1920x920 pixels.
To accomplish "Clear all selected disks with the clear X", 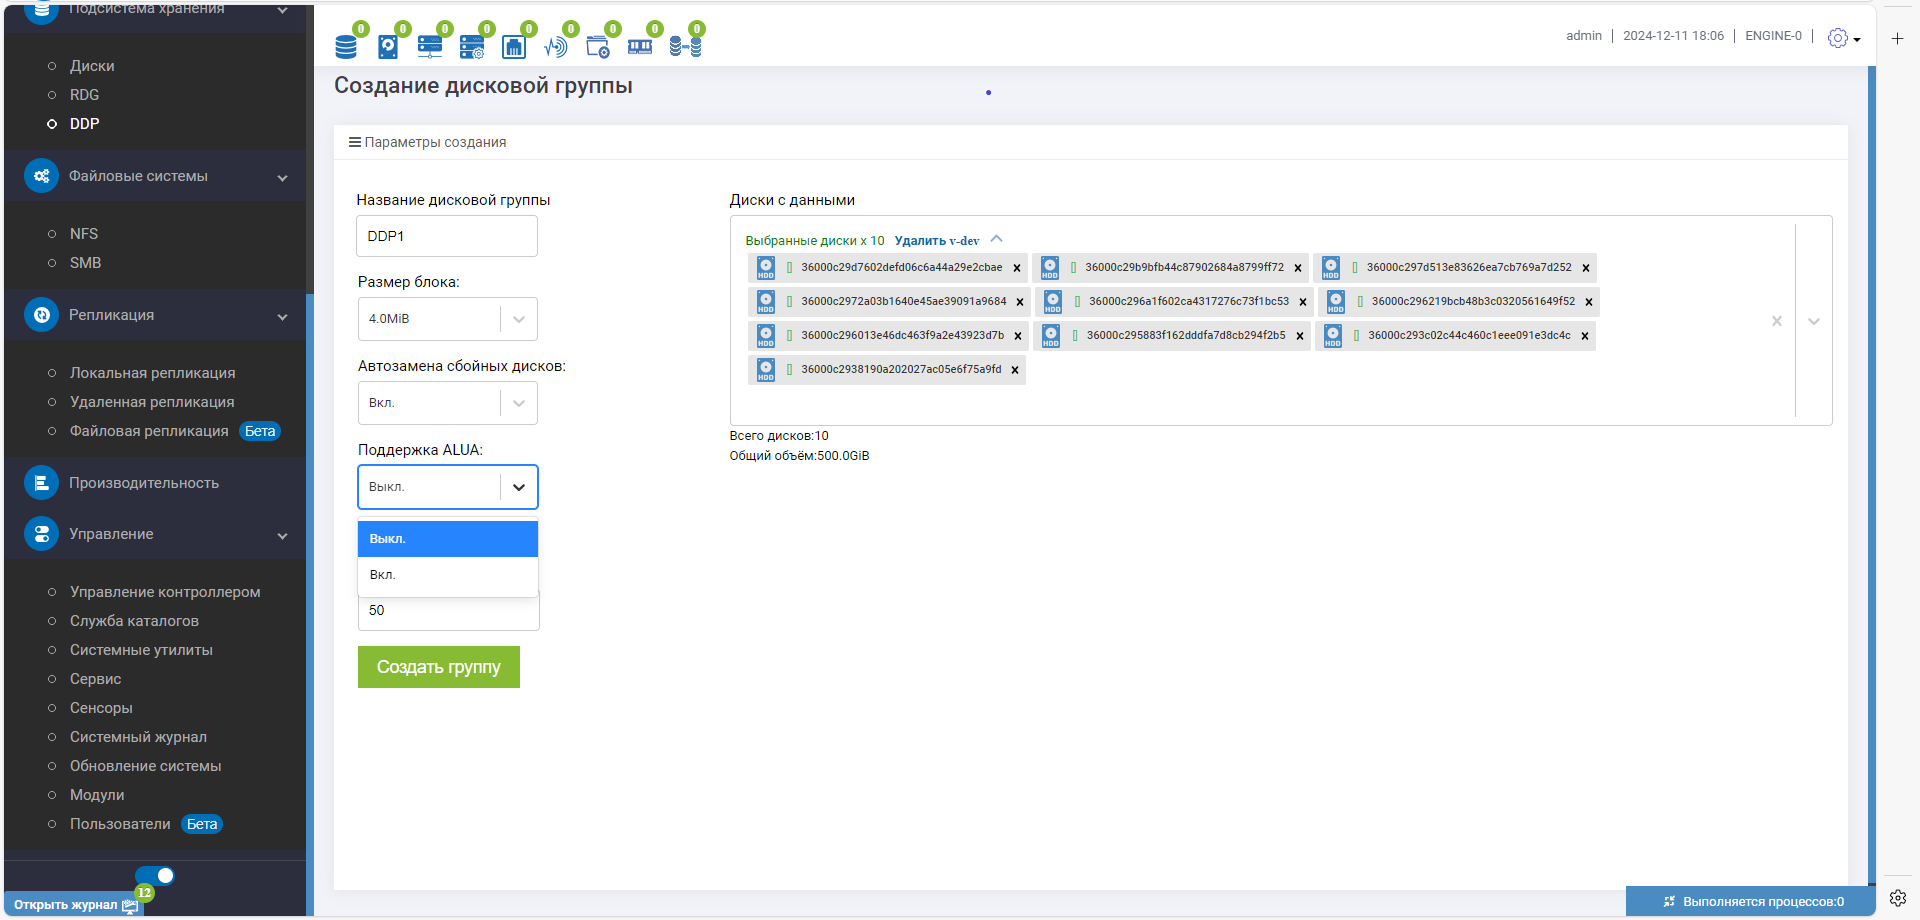I will (x=1777, y=321).
